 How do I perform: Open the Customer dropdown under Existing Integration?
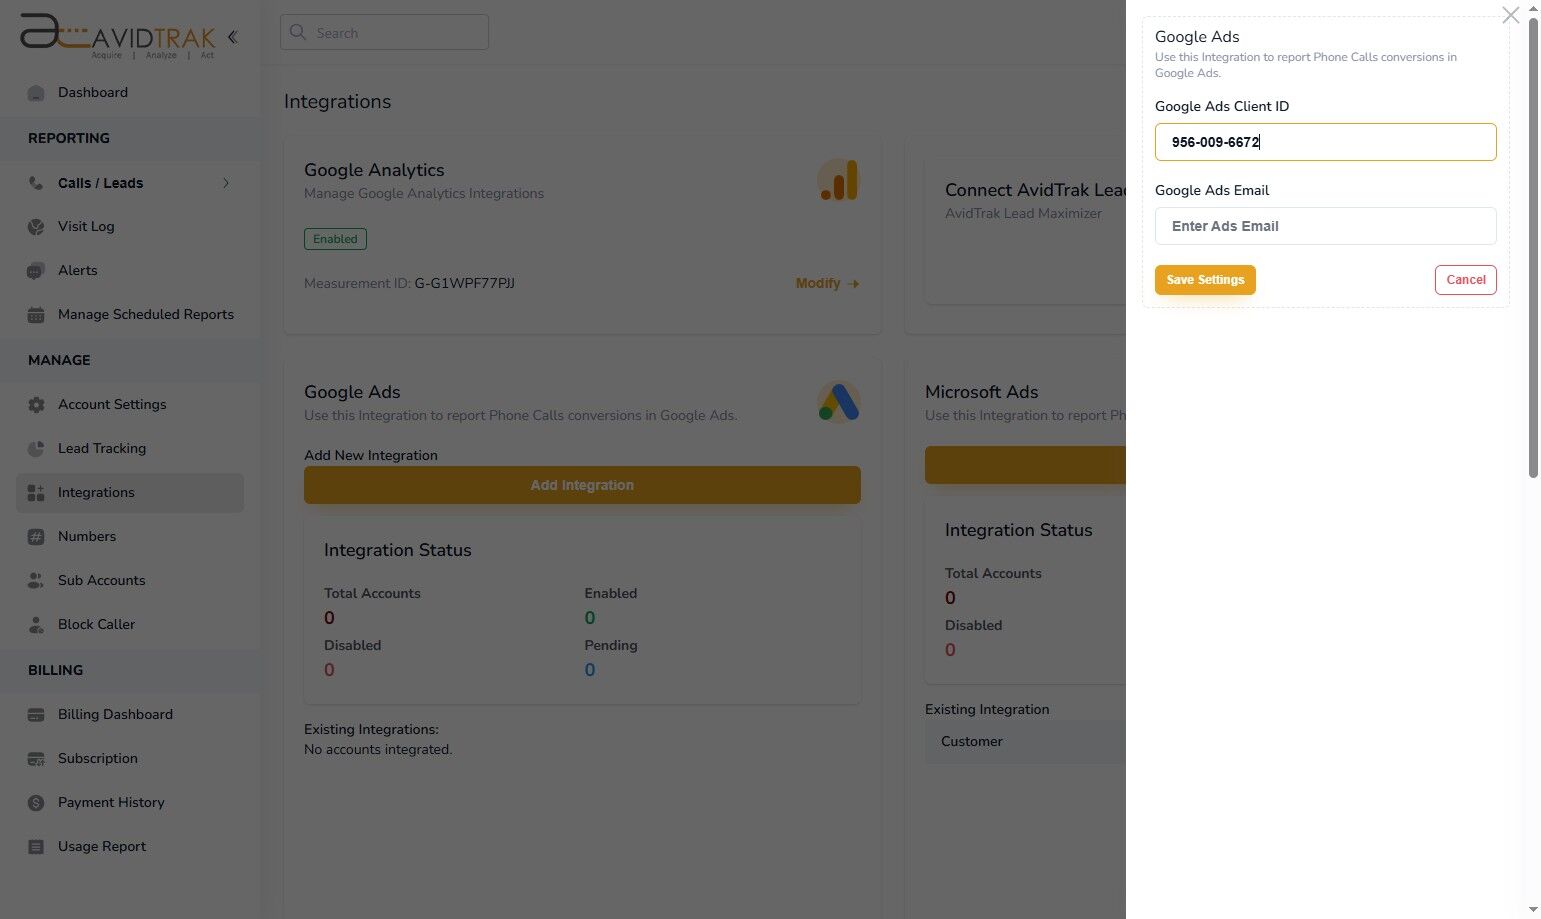pos(1030,741)
